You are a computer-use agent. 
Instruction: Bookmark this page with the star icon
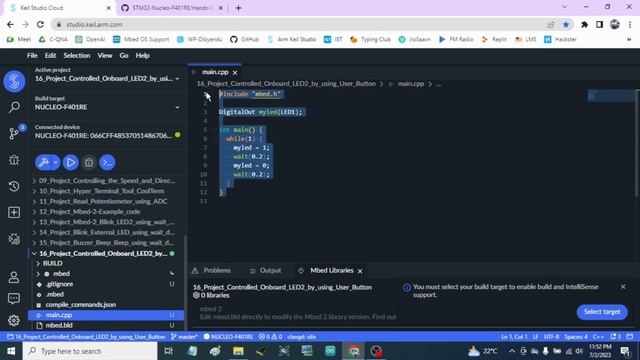(566, 24)
